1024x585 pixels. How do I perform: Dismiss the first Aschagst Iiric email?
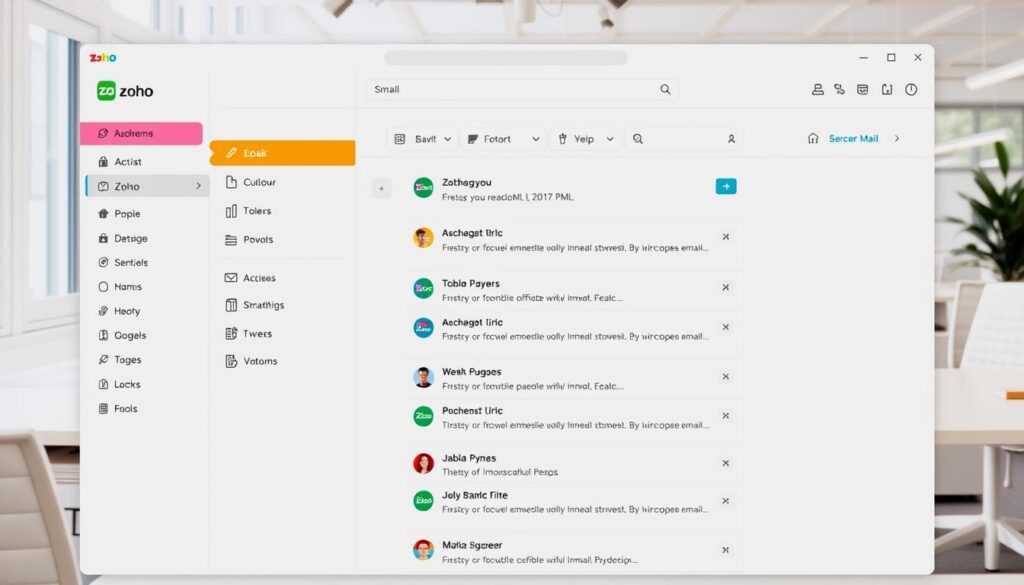(x=726, y=237)
